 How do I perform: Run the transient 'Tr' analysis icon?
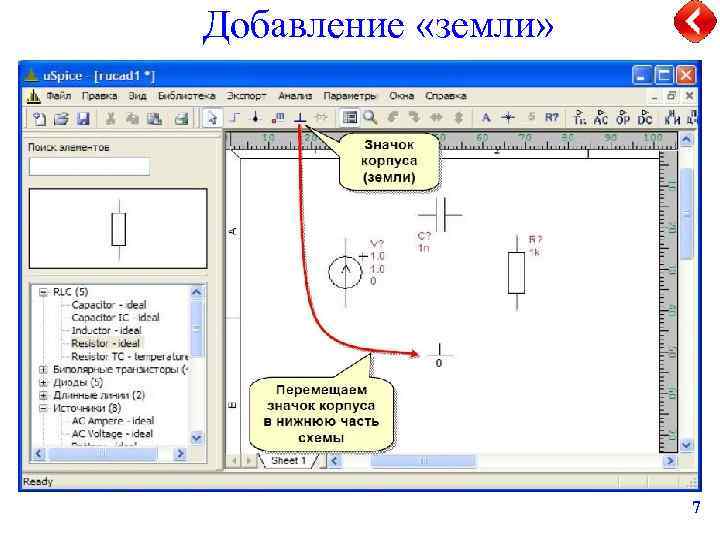[579, 118]
